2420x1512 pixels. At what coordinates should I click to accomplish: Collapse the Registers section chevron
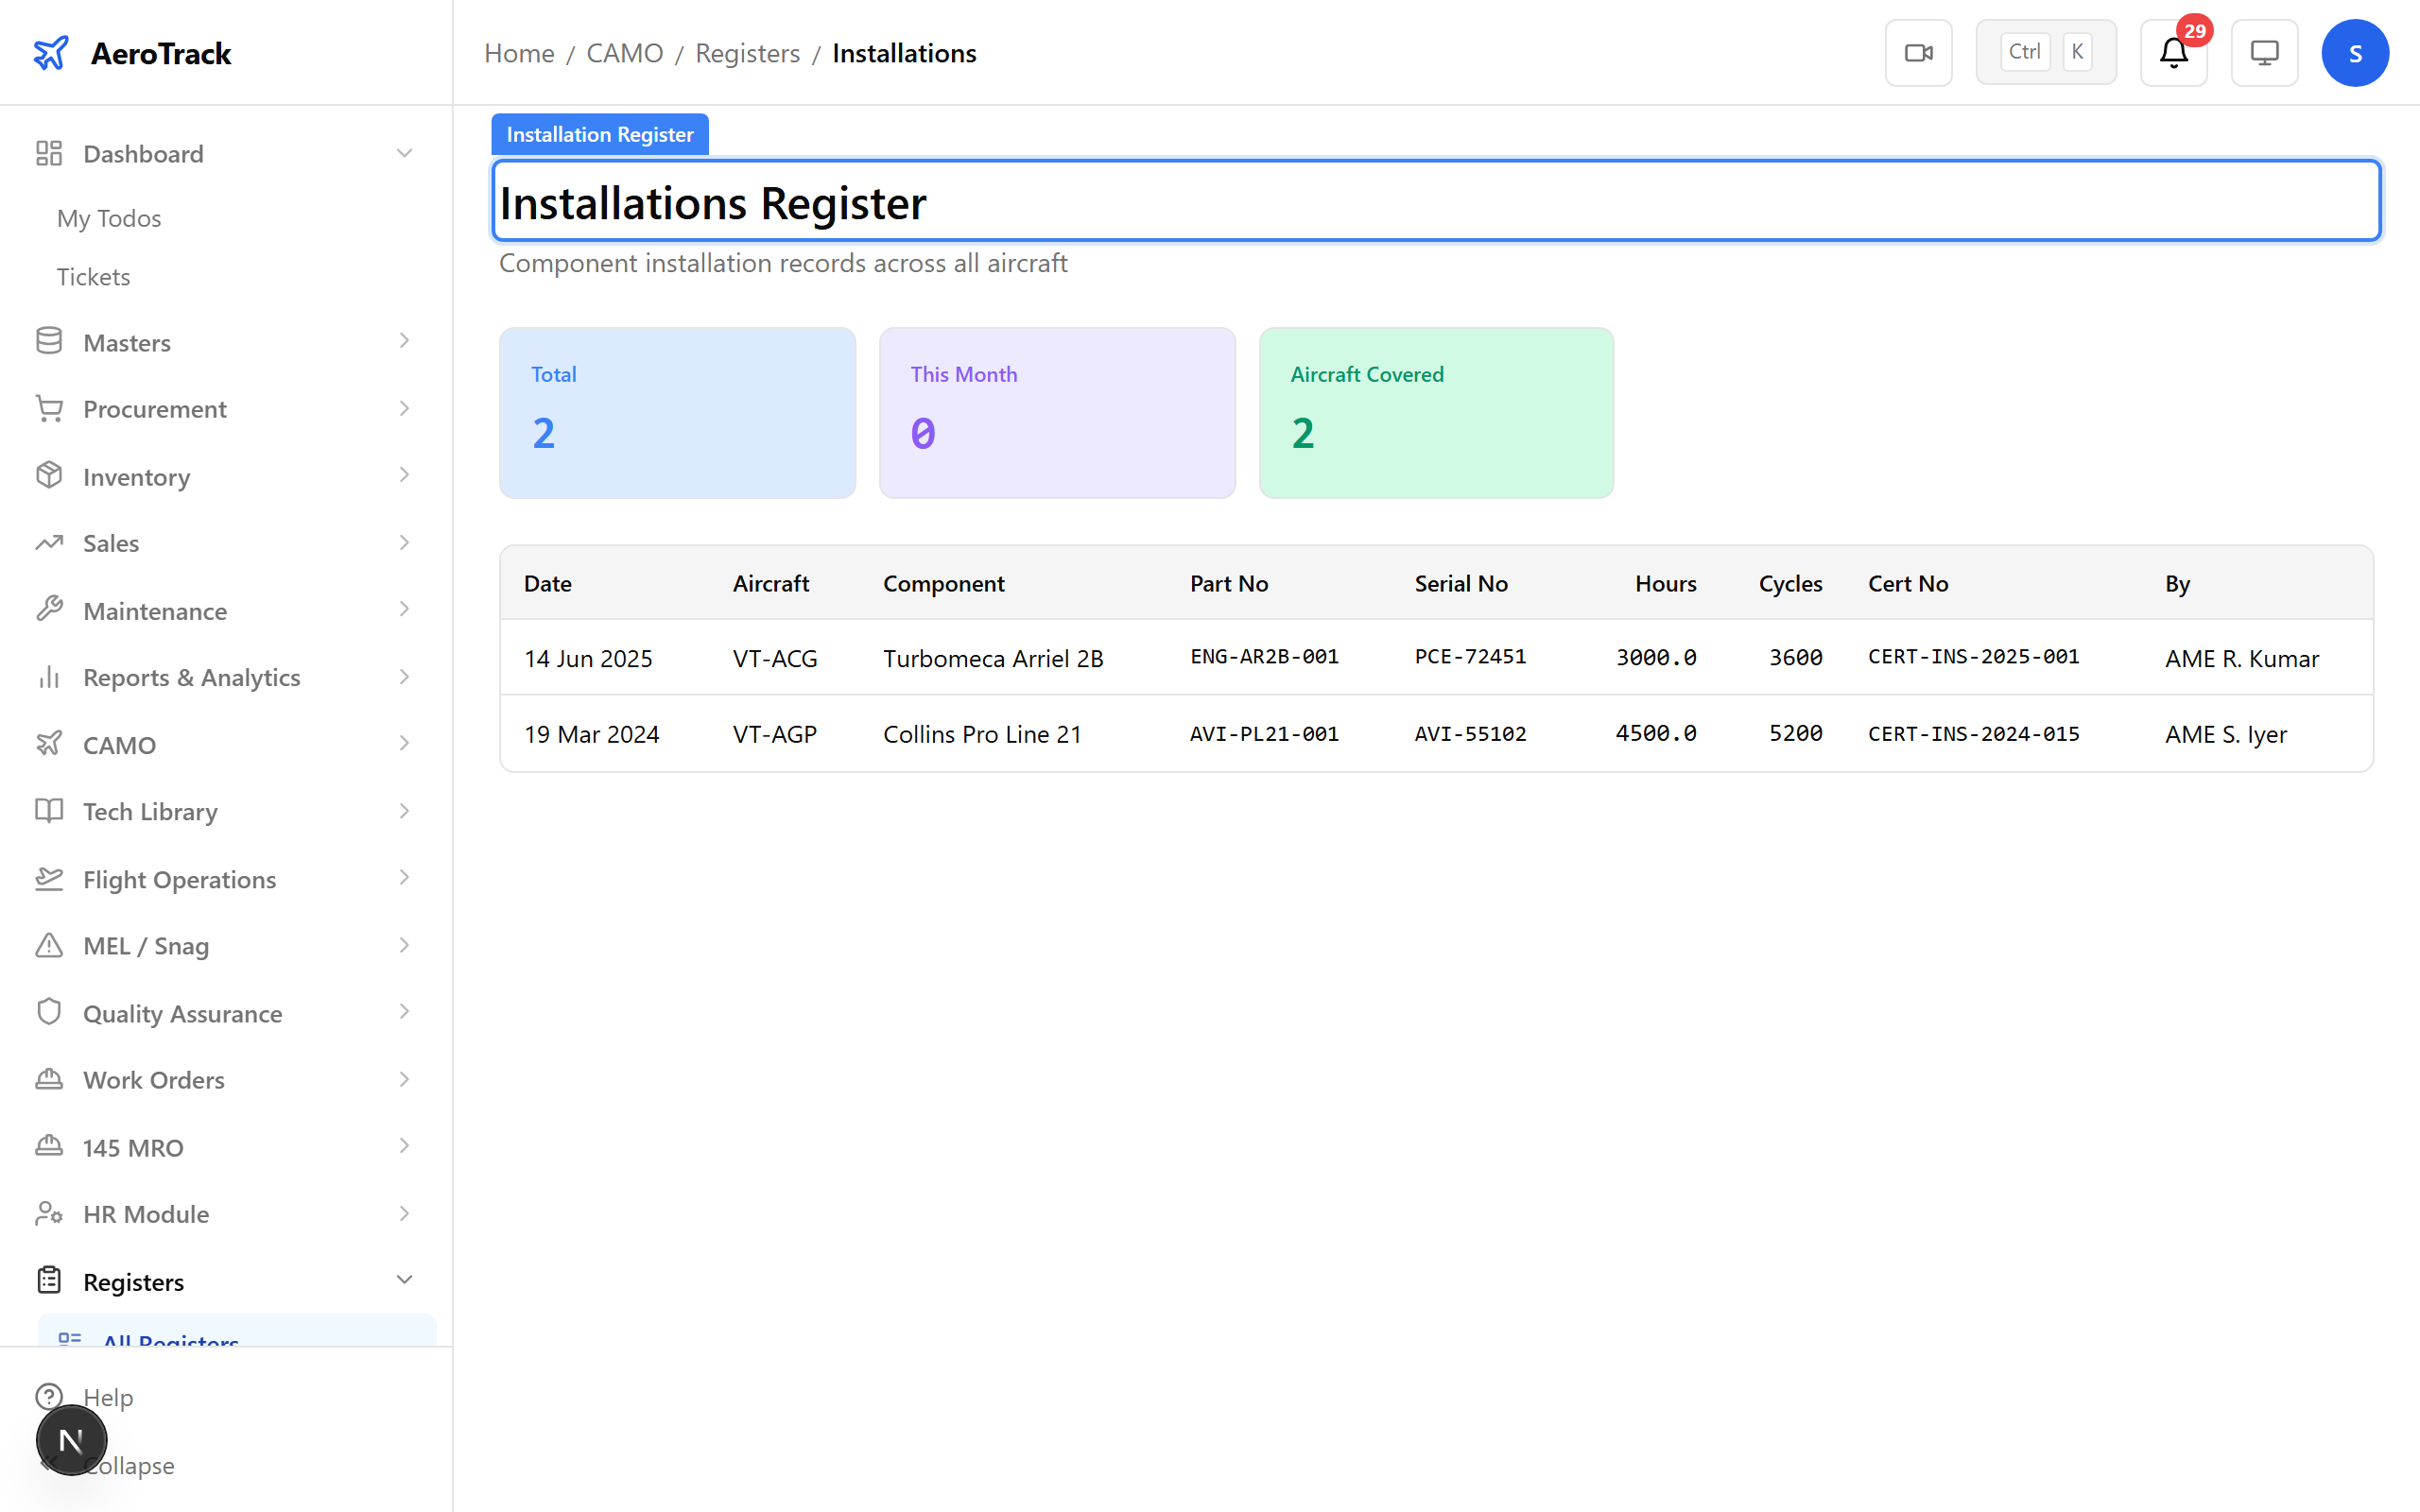(404, 1280)
